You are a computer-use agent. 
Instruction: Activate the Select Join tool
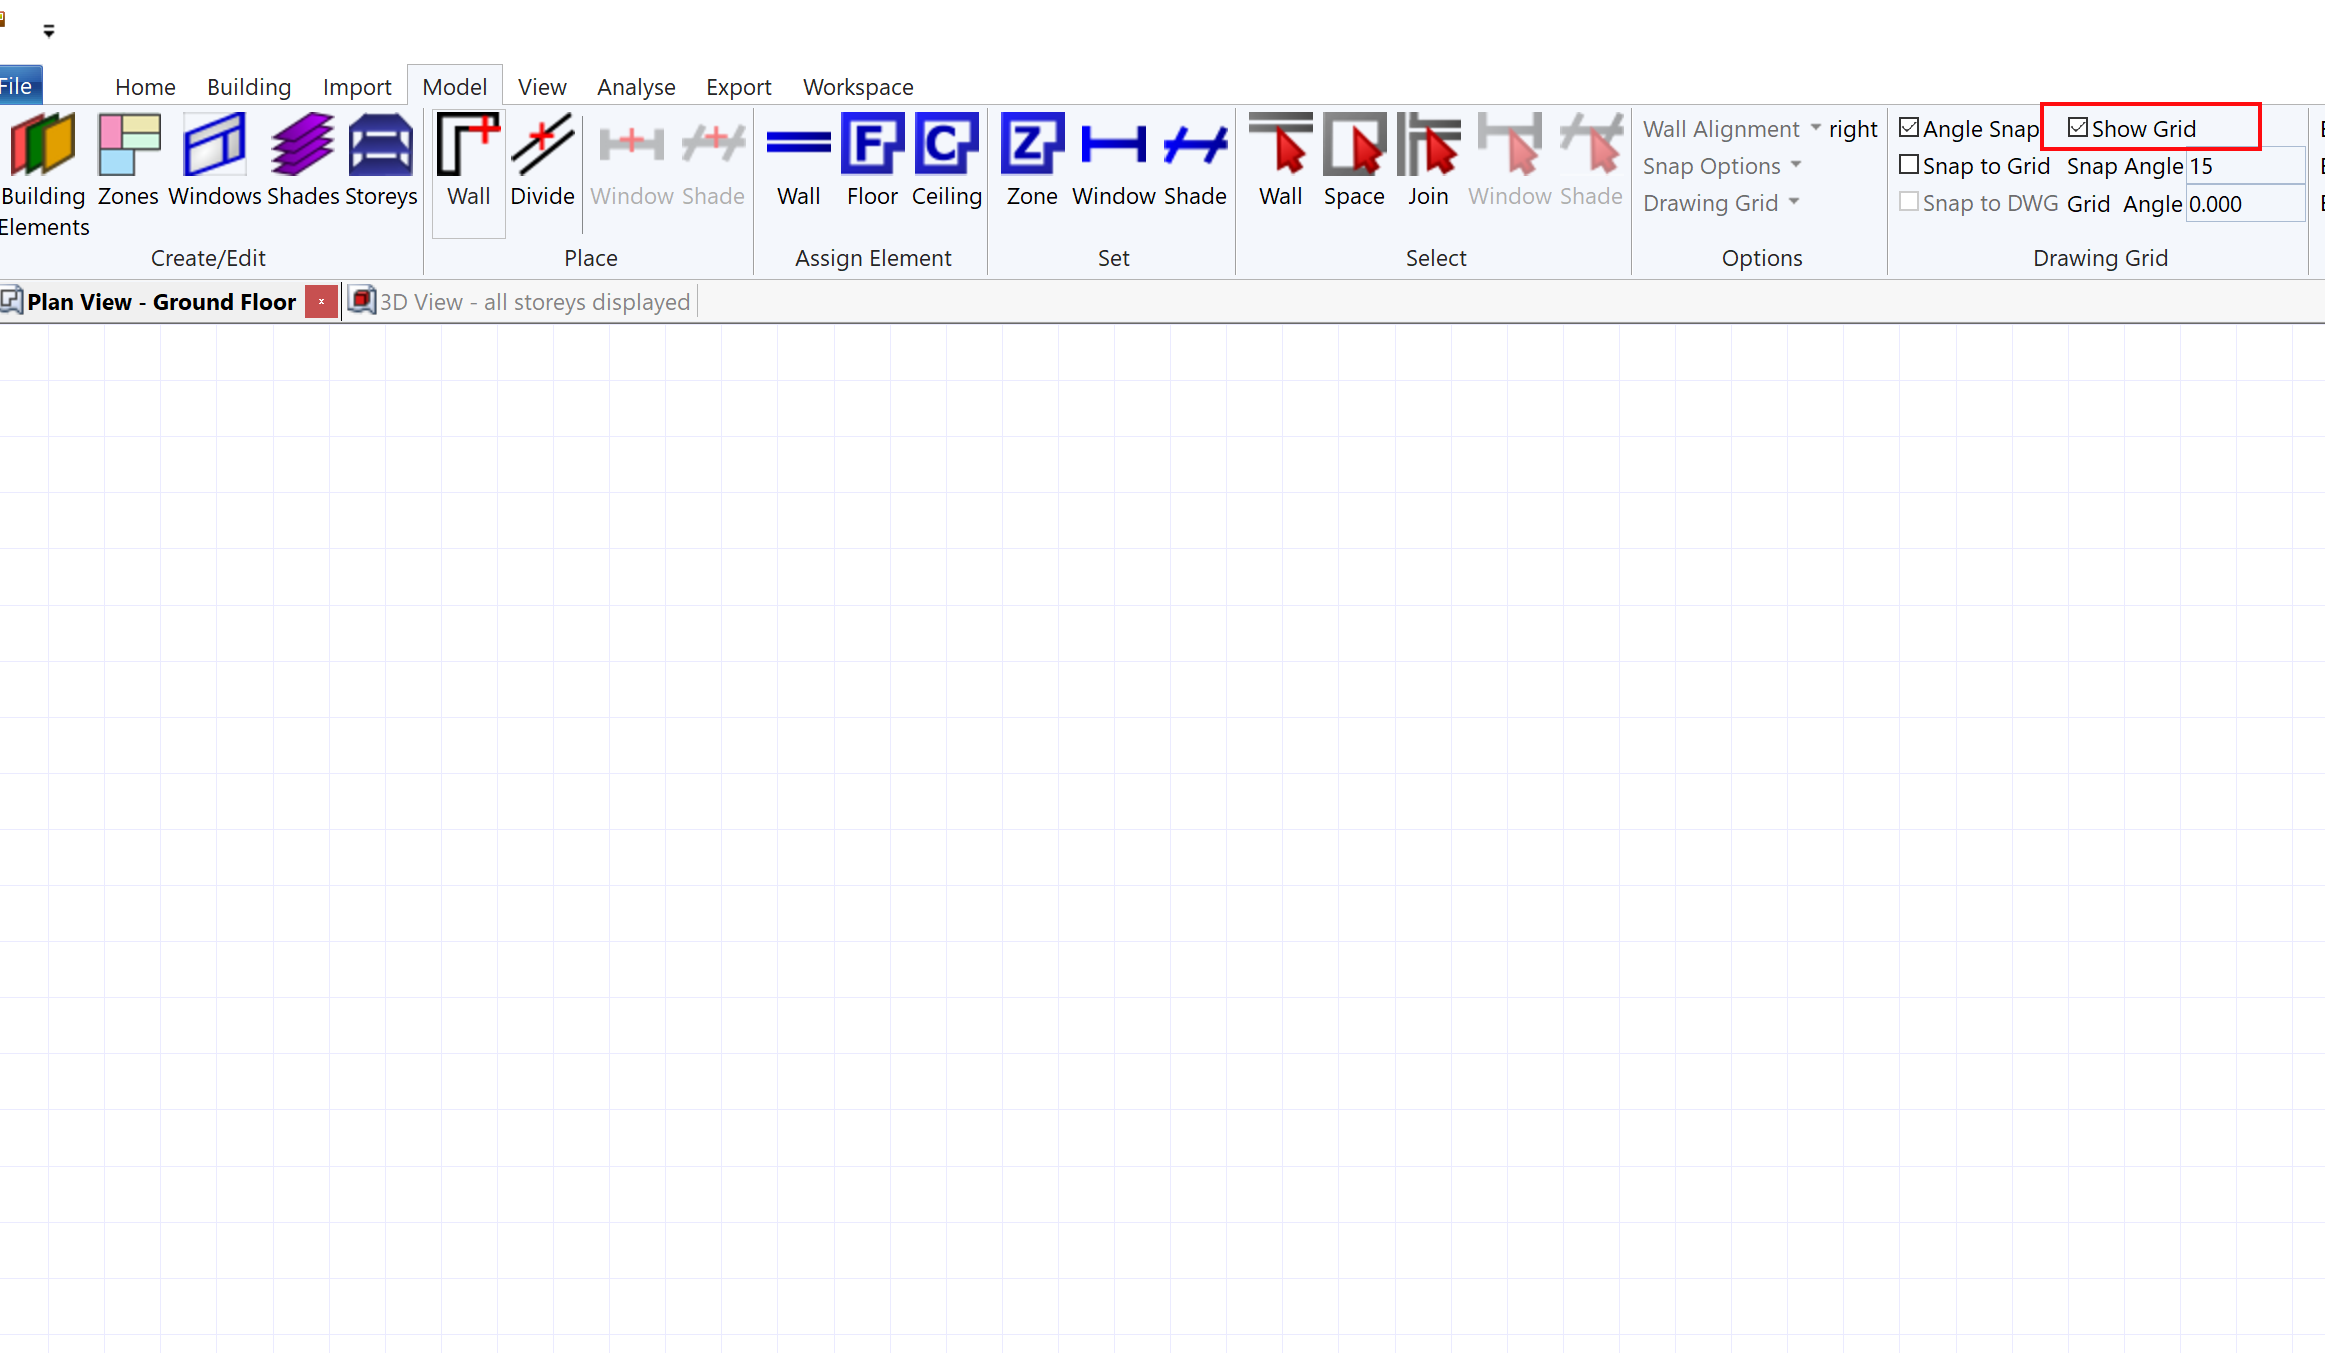[1428, 160]
